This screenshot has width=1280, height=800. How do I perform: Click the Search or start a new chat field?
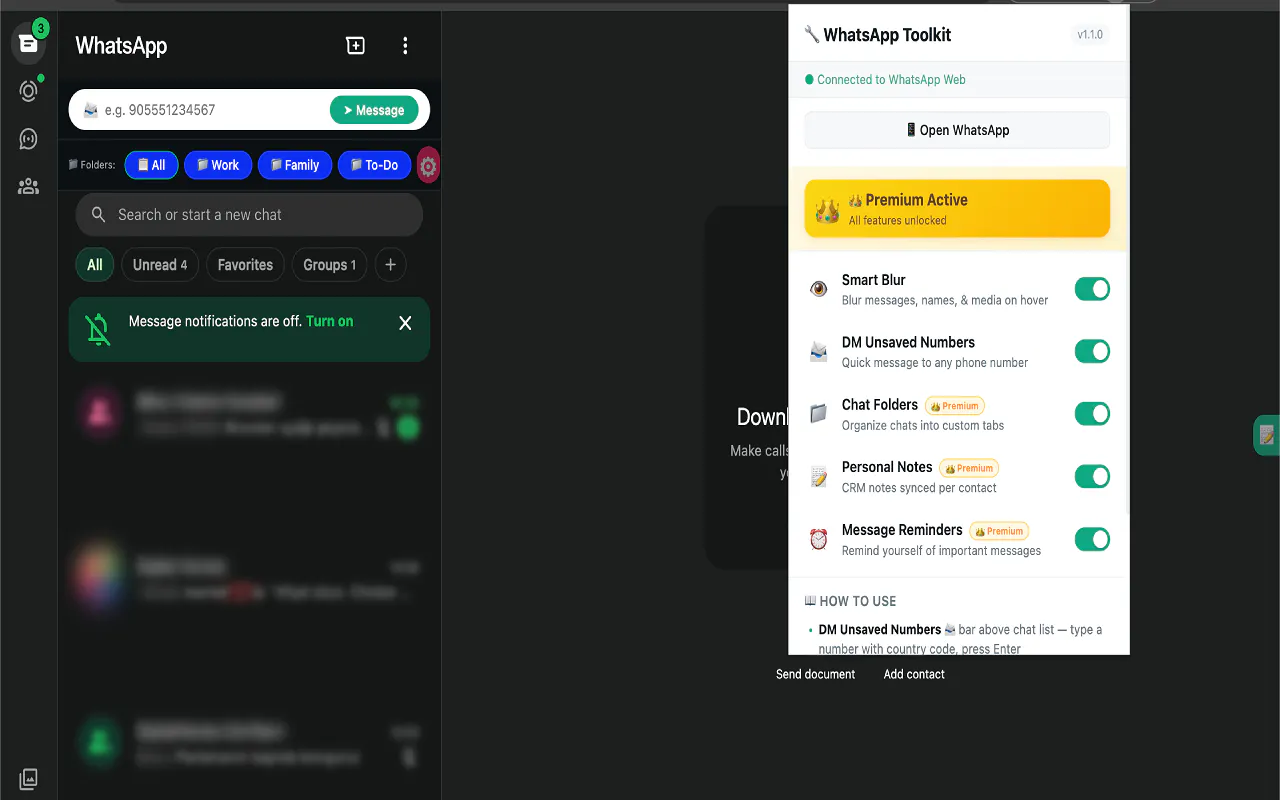[249, 214]
